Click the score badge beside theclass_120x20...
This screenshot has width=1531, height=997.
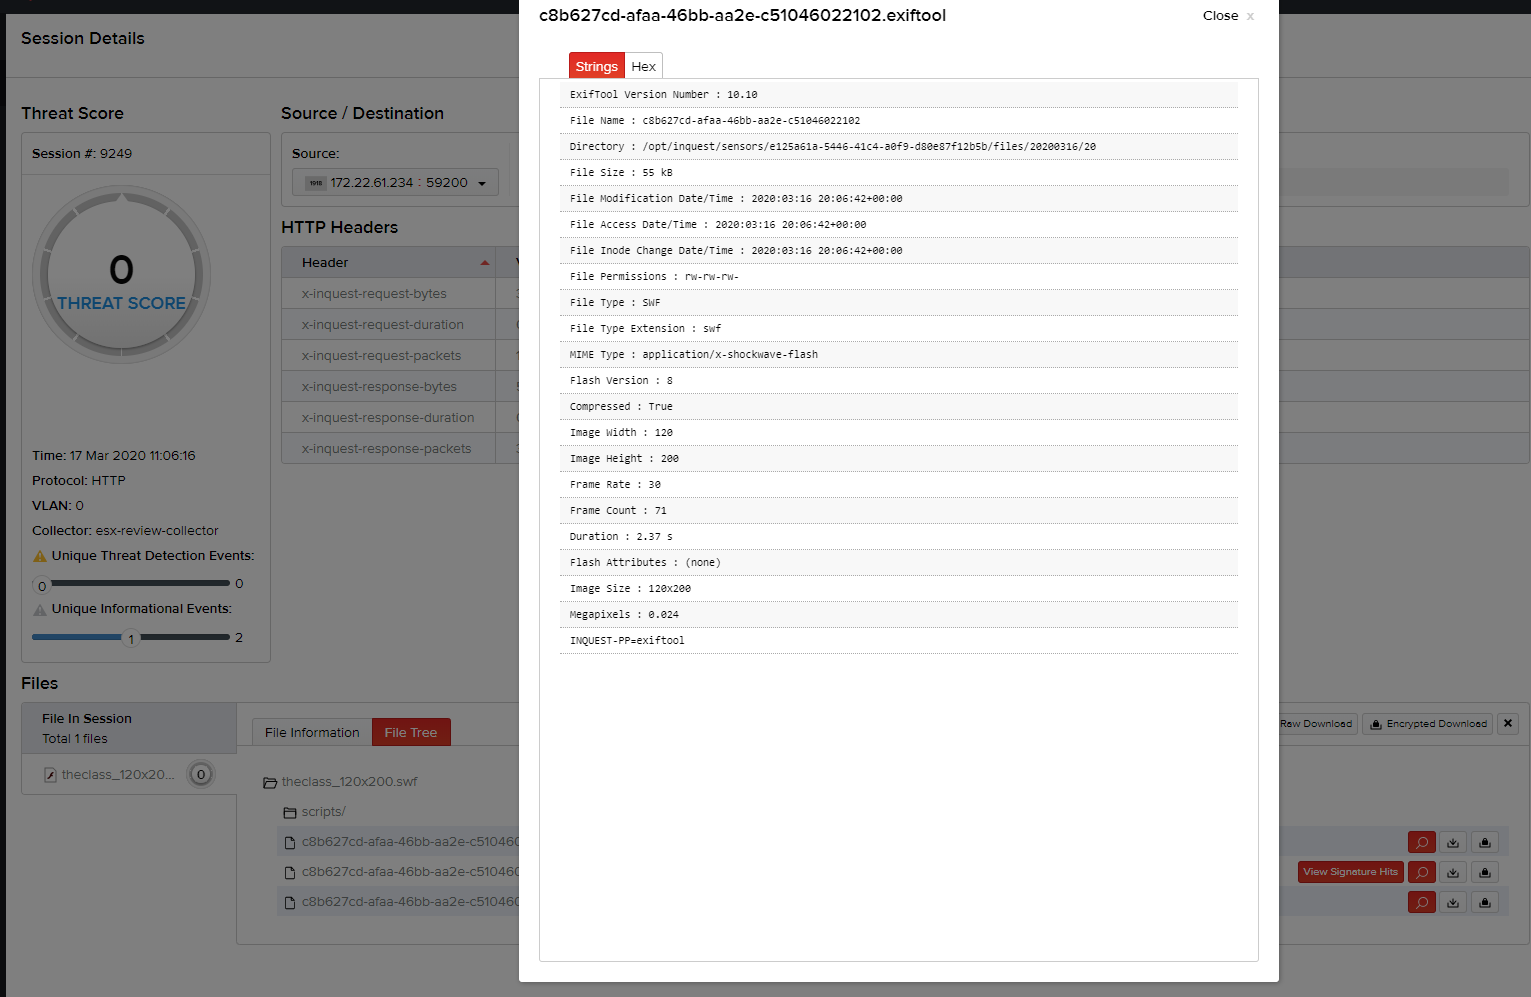201,774
